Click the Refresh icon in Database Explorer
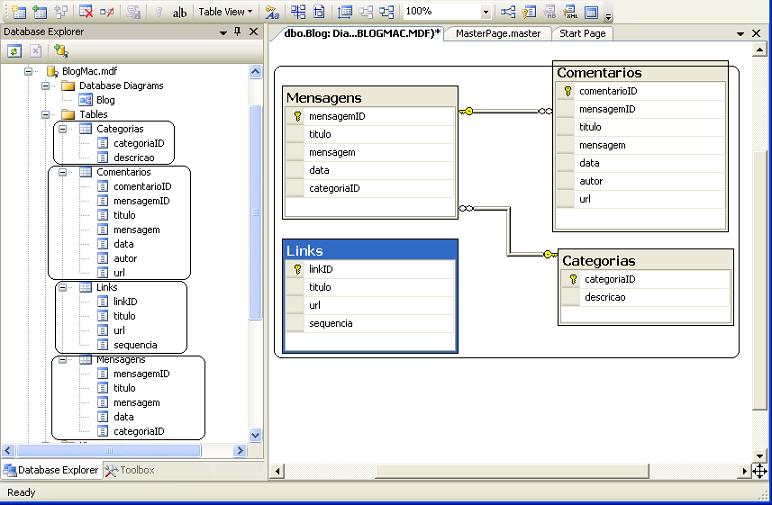The image size is (772, 505). tap(15, 51)
